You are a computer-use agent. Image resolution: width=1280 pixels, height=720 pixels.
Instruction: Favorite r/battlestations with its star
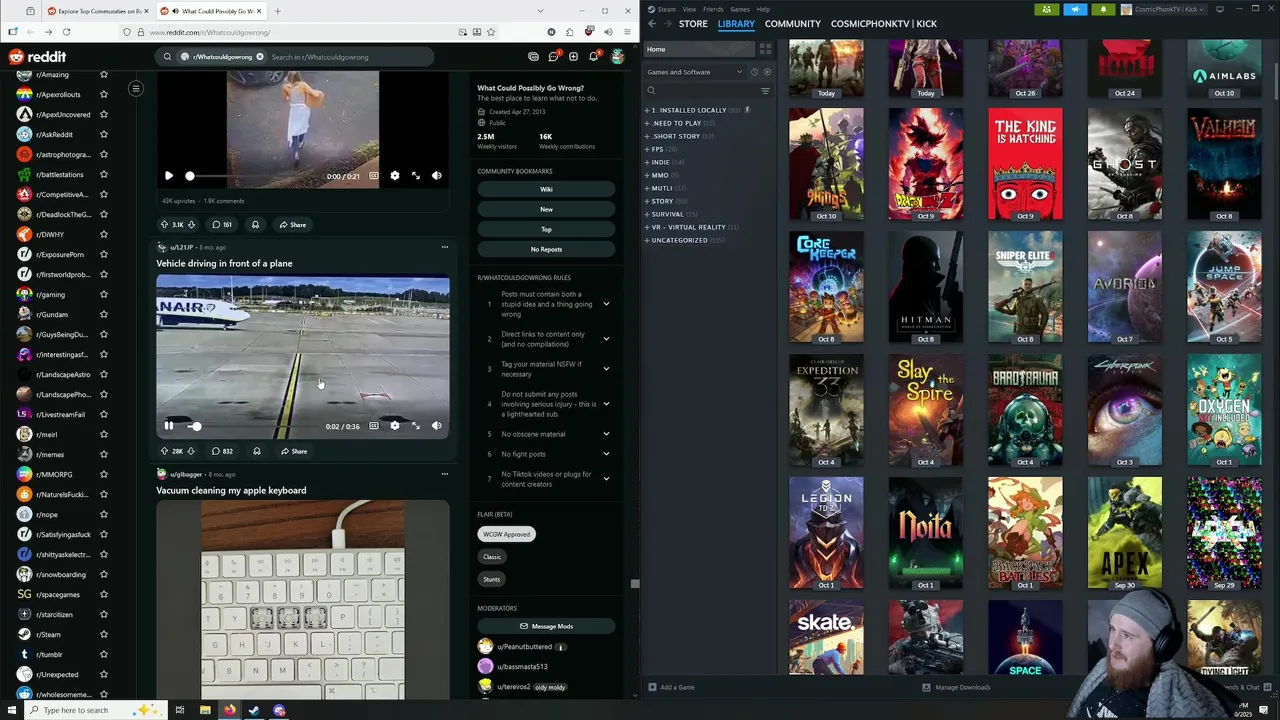[x=103, y=174]
